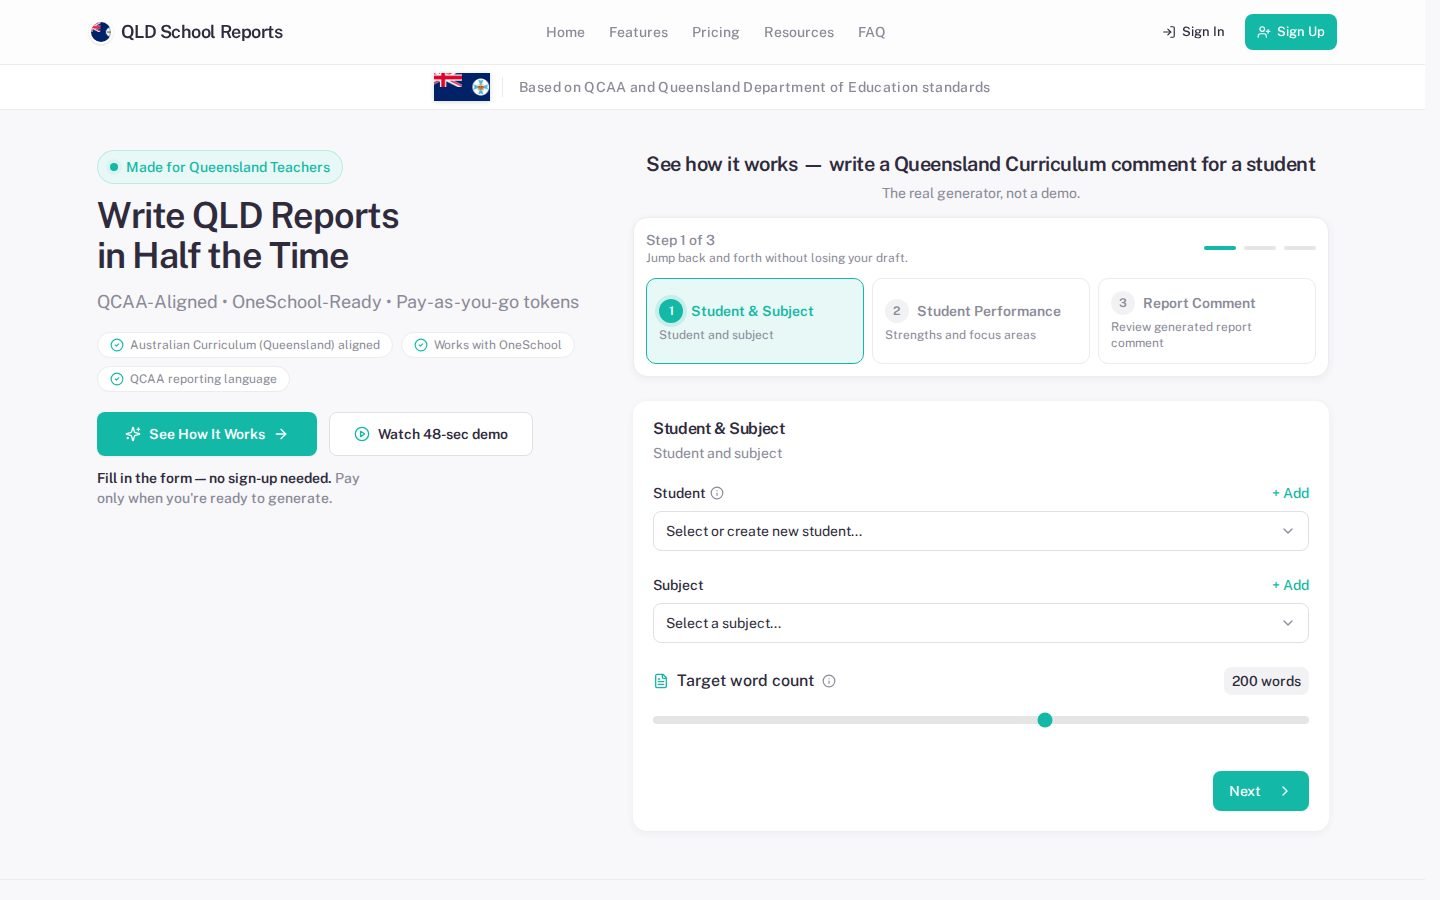The image size is (1440, 900).
Task: Open the Features nav item
Action: click(638, 32)
